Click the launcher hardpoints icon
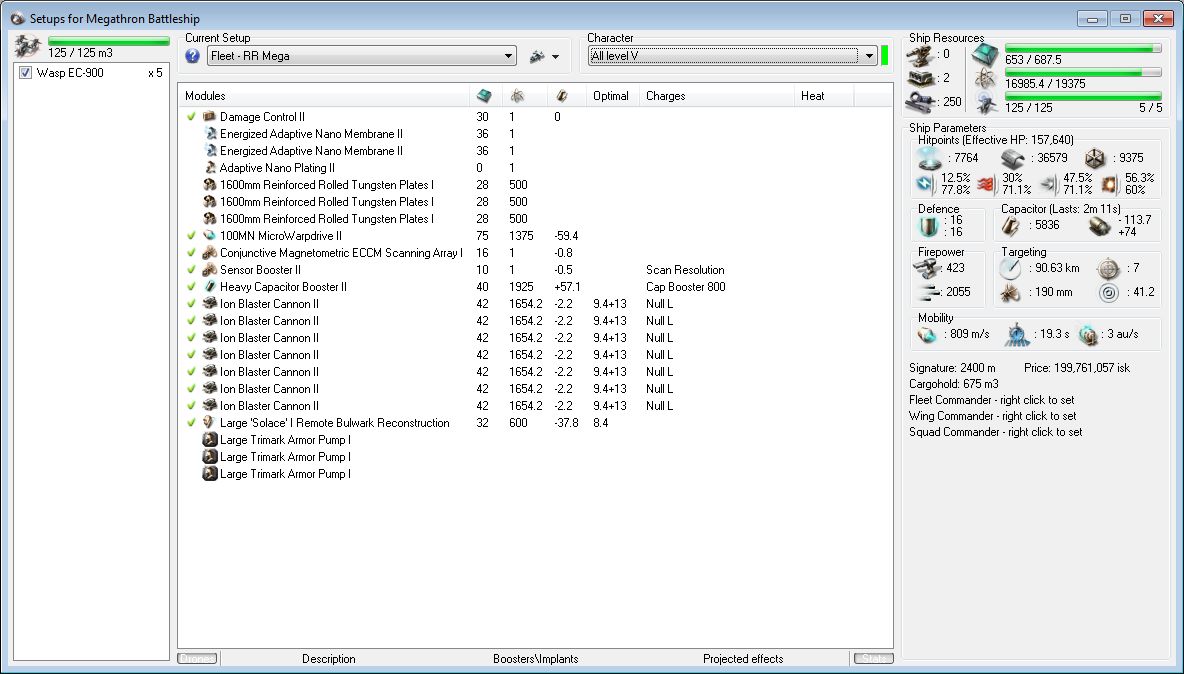This screenshot has height=674, width=1184. [919, 78]
